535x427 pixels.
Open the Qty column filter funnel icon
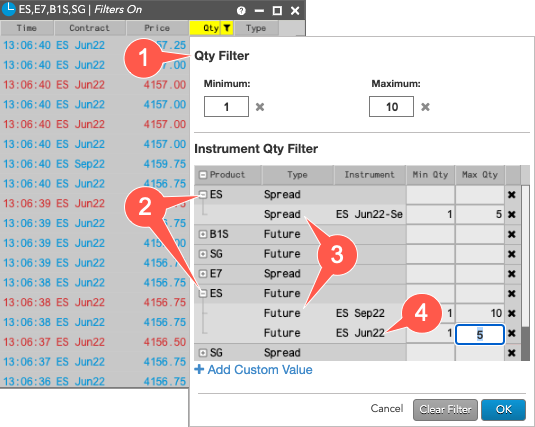tap(227, 28)
